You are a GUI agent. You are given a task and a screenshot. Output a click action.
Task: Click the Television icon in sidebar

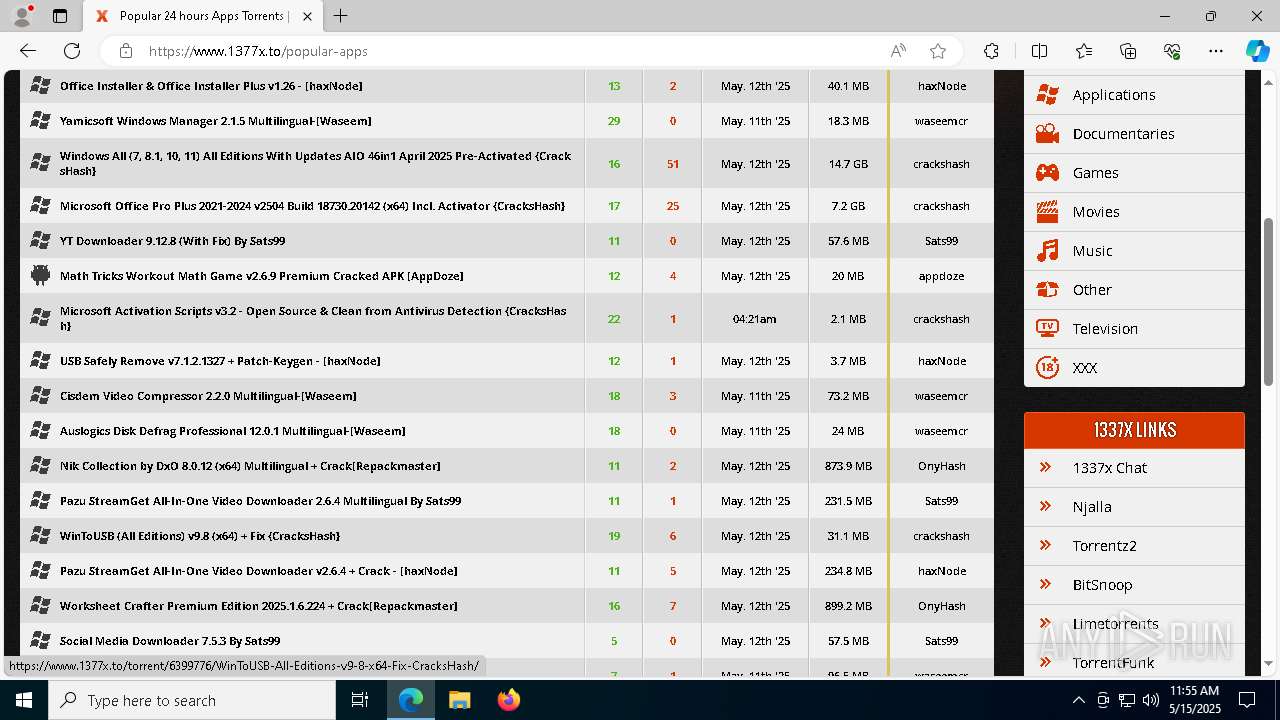click(x=1047, y=328)
